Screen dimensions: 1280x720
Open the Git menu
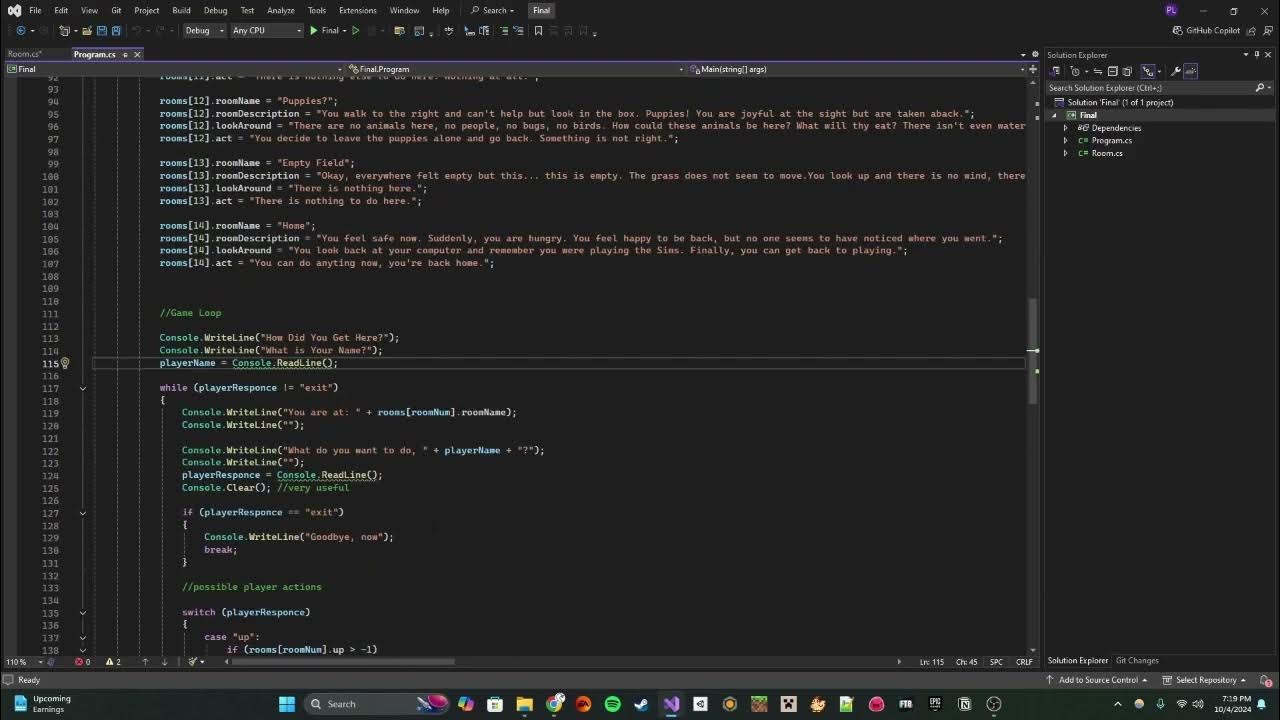click(x=116, y=10)
